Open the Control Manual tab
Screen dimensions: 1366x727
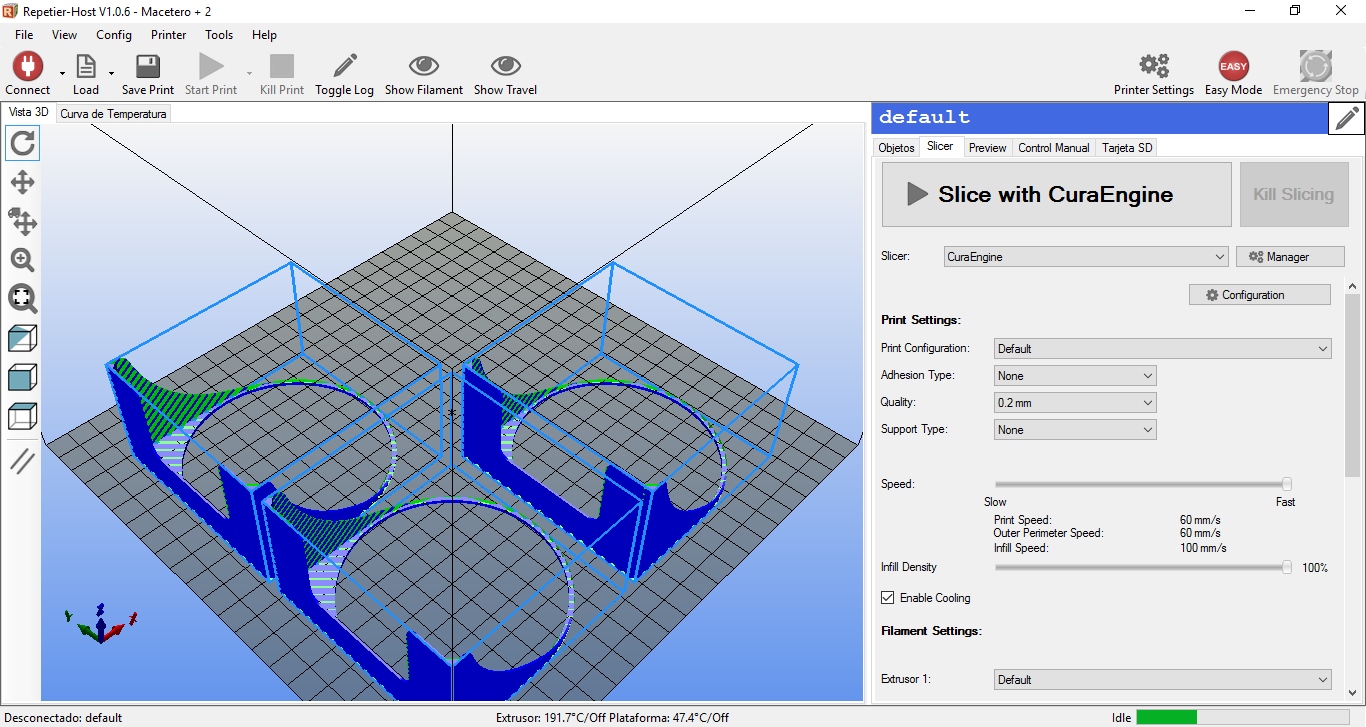tap(1053, 148)
